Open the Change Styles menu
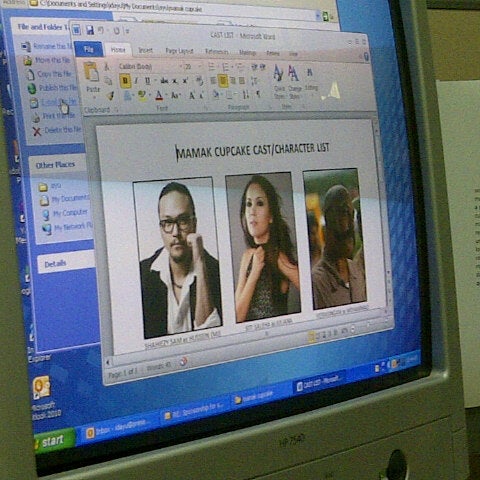This screenshot has height=480, width=480. 294,82
